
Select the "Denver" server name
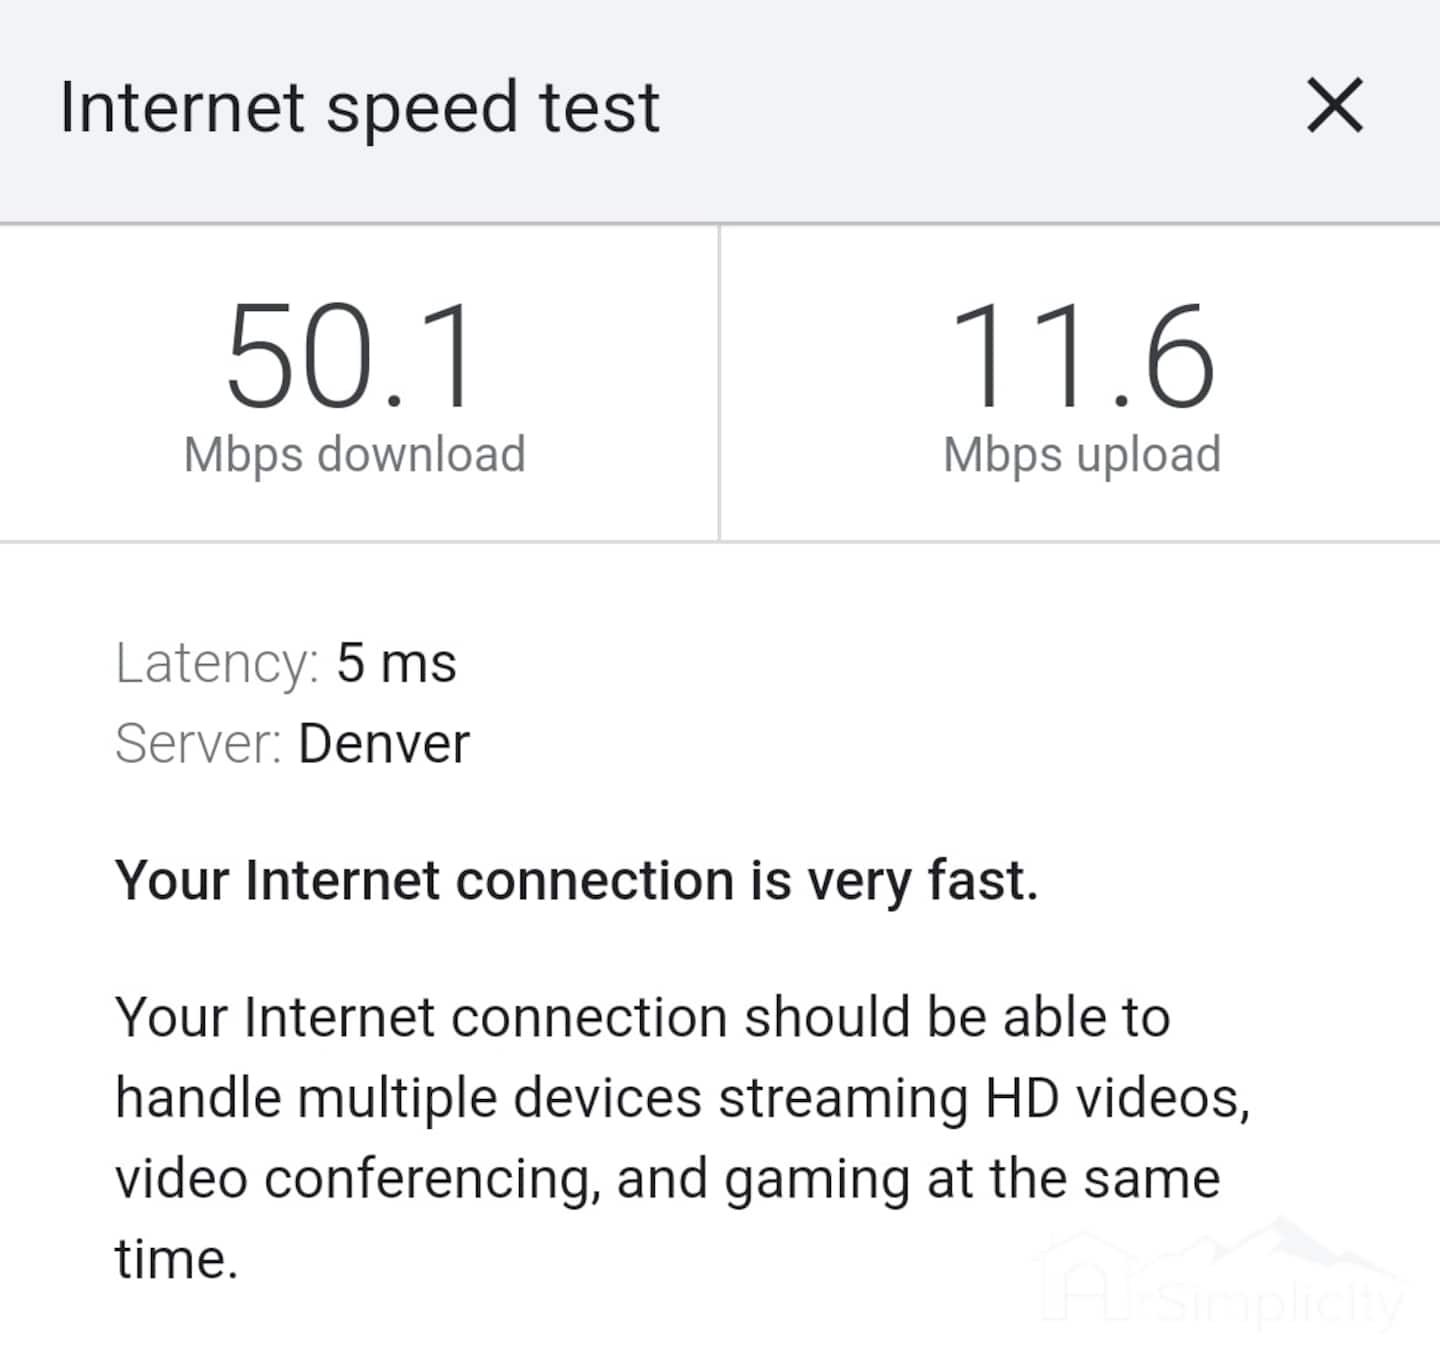coord(383,744)
